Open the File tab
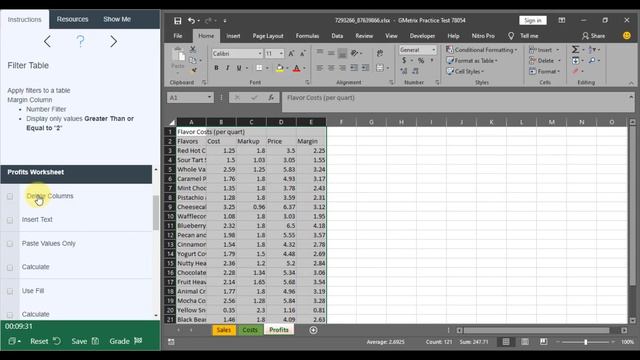 178,36
